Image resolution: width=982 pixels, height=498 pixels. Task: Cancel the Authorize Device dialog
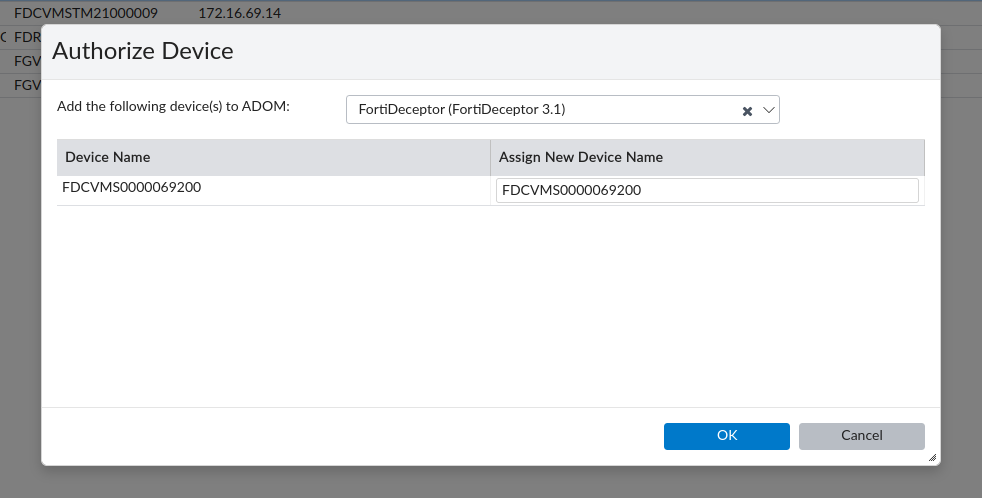[861, 436]
